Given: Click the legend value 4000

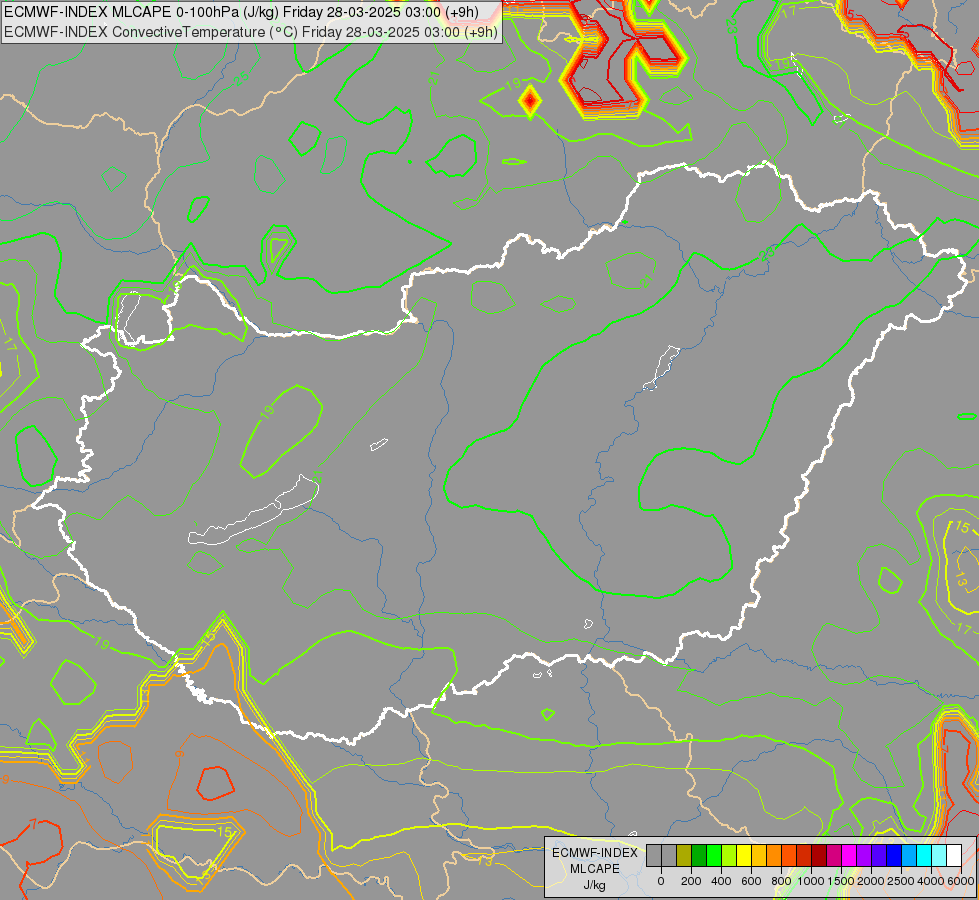Looking at the screenshot, I should 931,881.
